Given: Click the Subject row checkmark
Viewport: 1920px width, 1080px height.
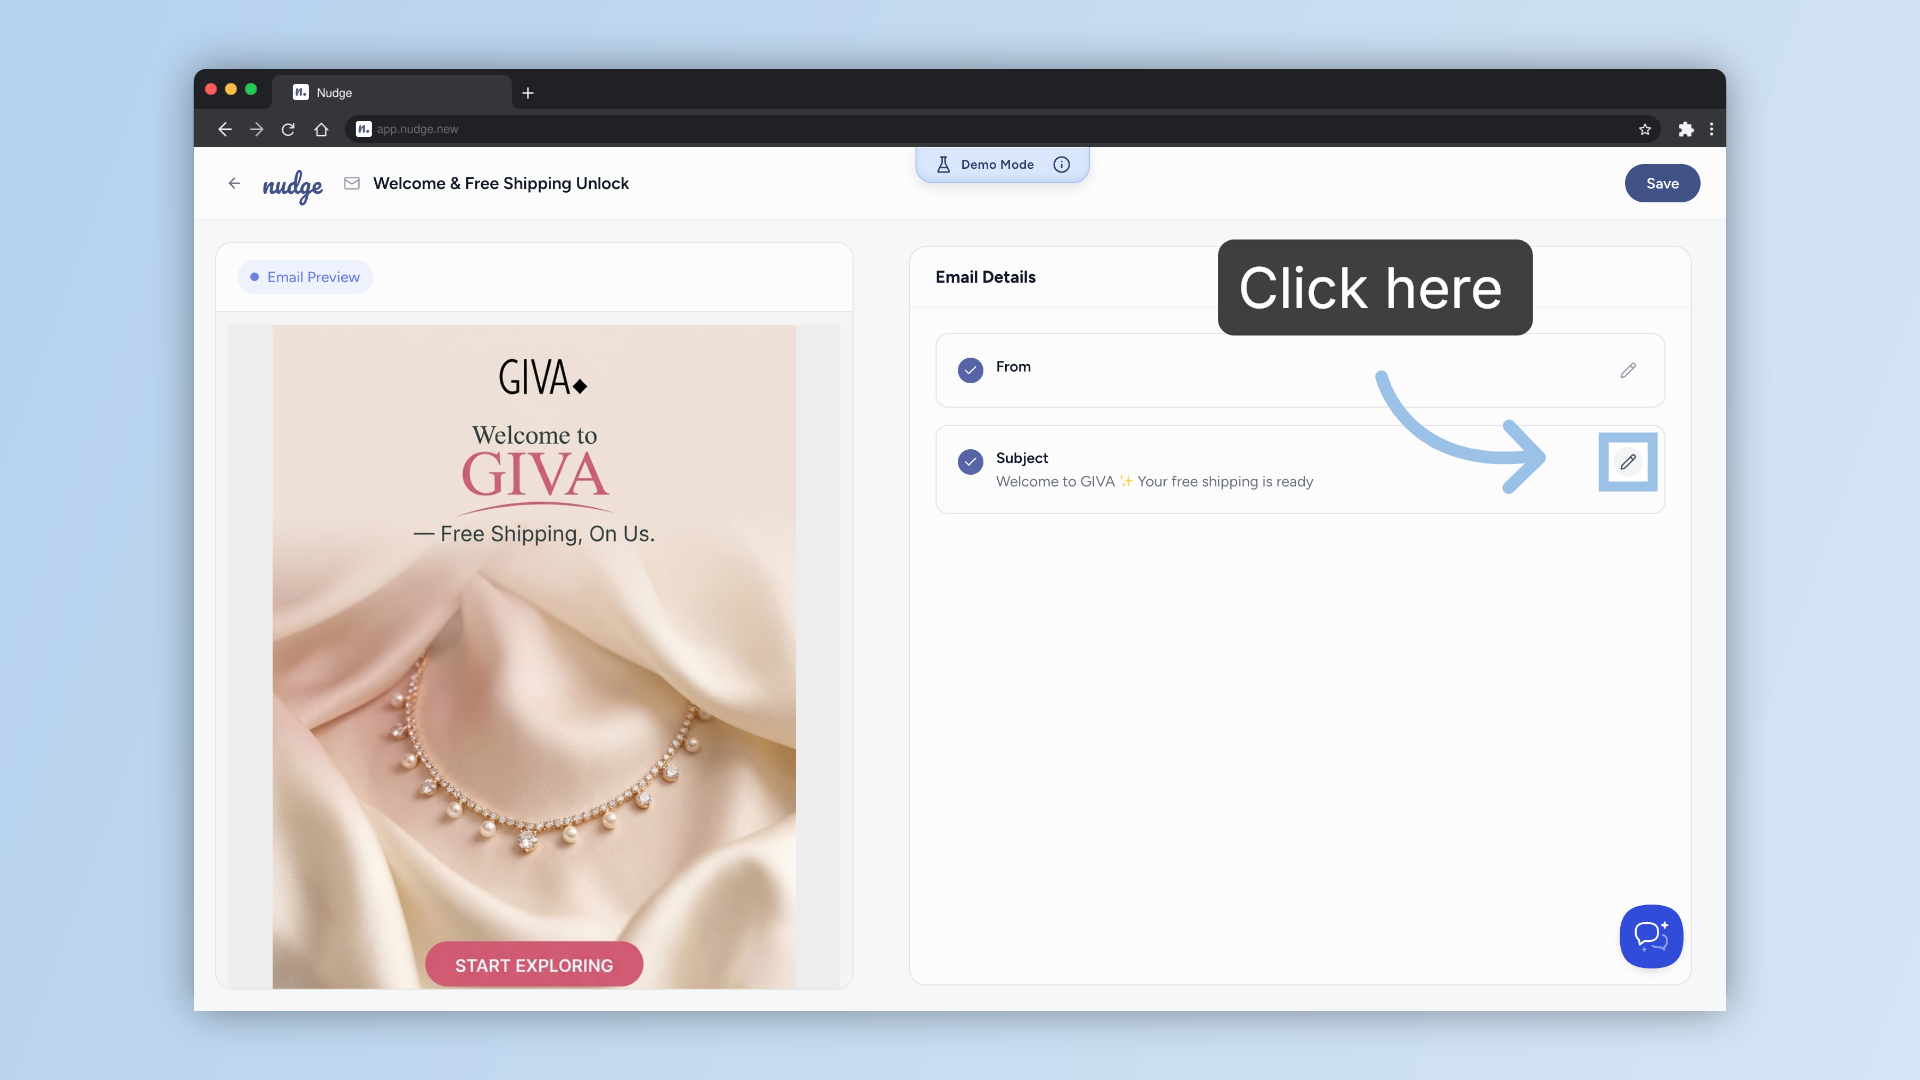Looking at the screenshot, I should pyautogui.click(x=970, y=462).
